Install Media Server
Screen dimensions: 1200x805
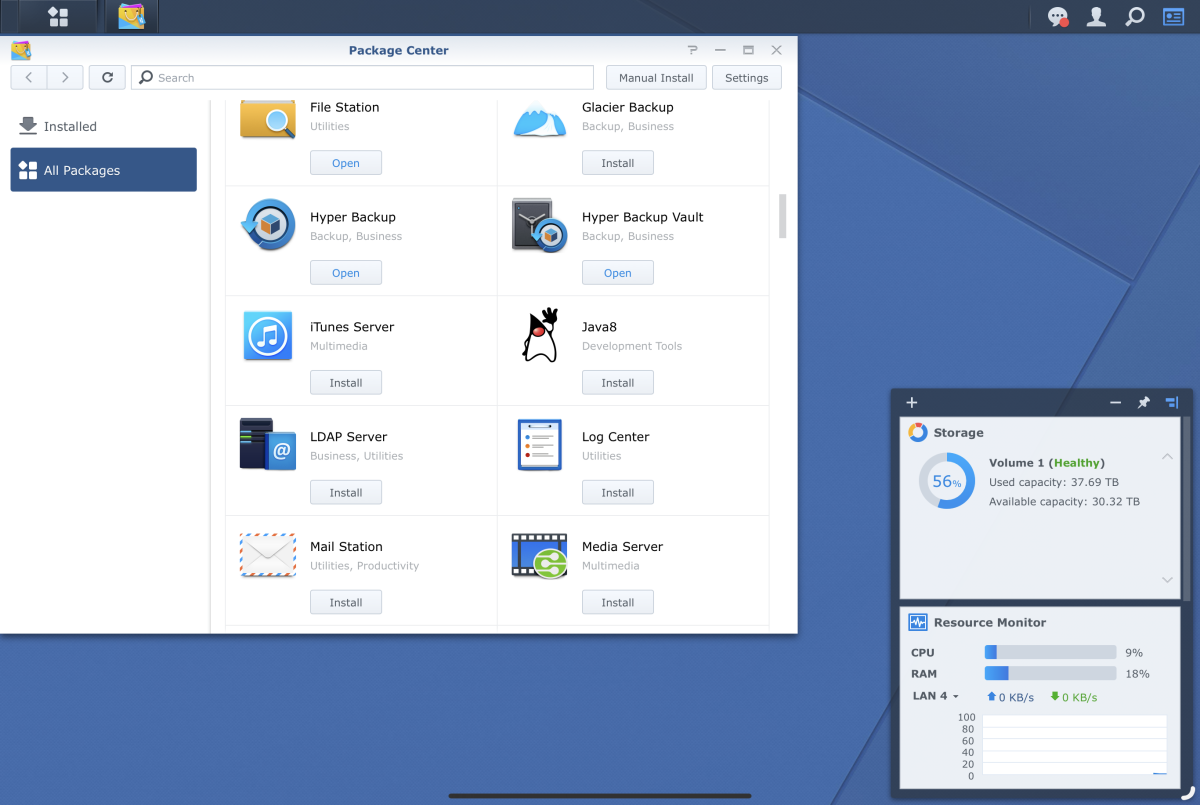coord(618,603)
